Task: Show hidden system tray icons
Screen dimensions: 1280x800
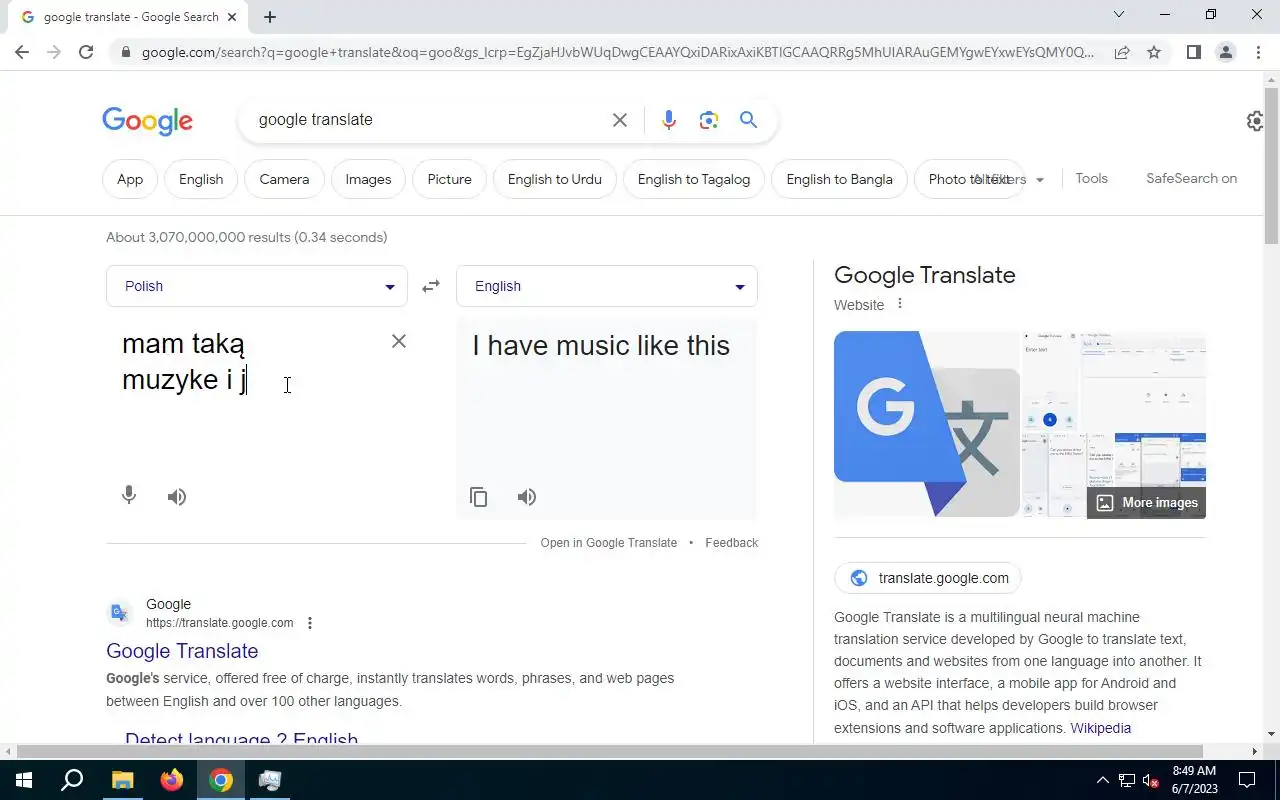Action: pos(1102,780)
